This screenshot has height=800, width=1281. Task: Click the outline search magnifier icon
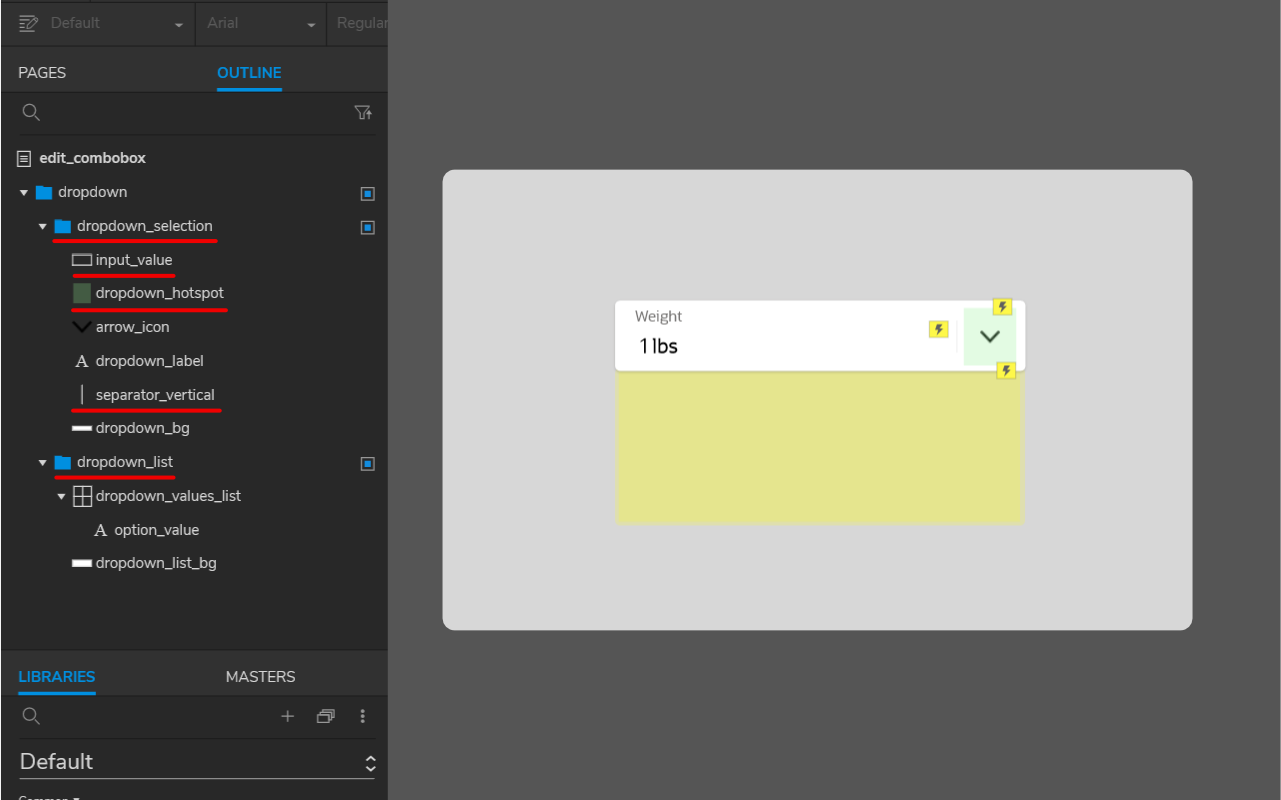tap(31, 112)
